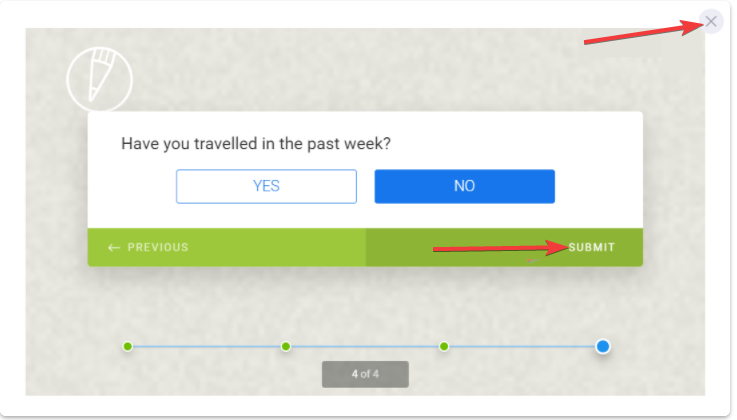
Task: Go back with the PREVIOUS button
Action: [x=157, y=247]
